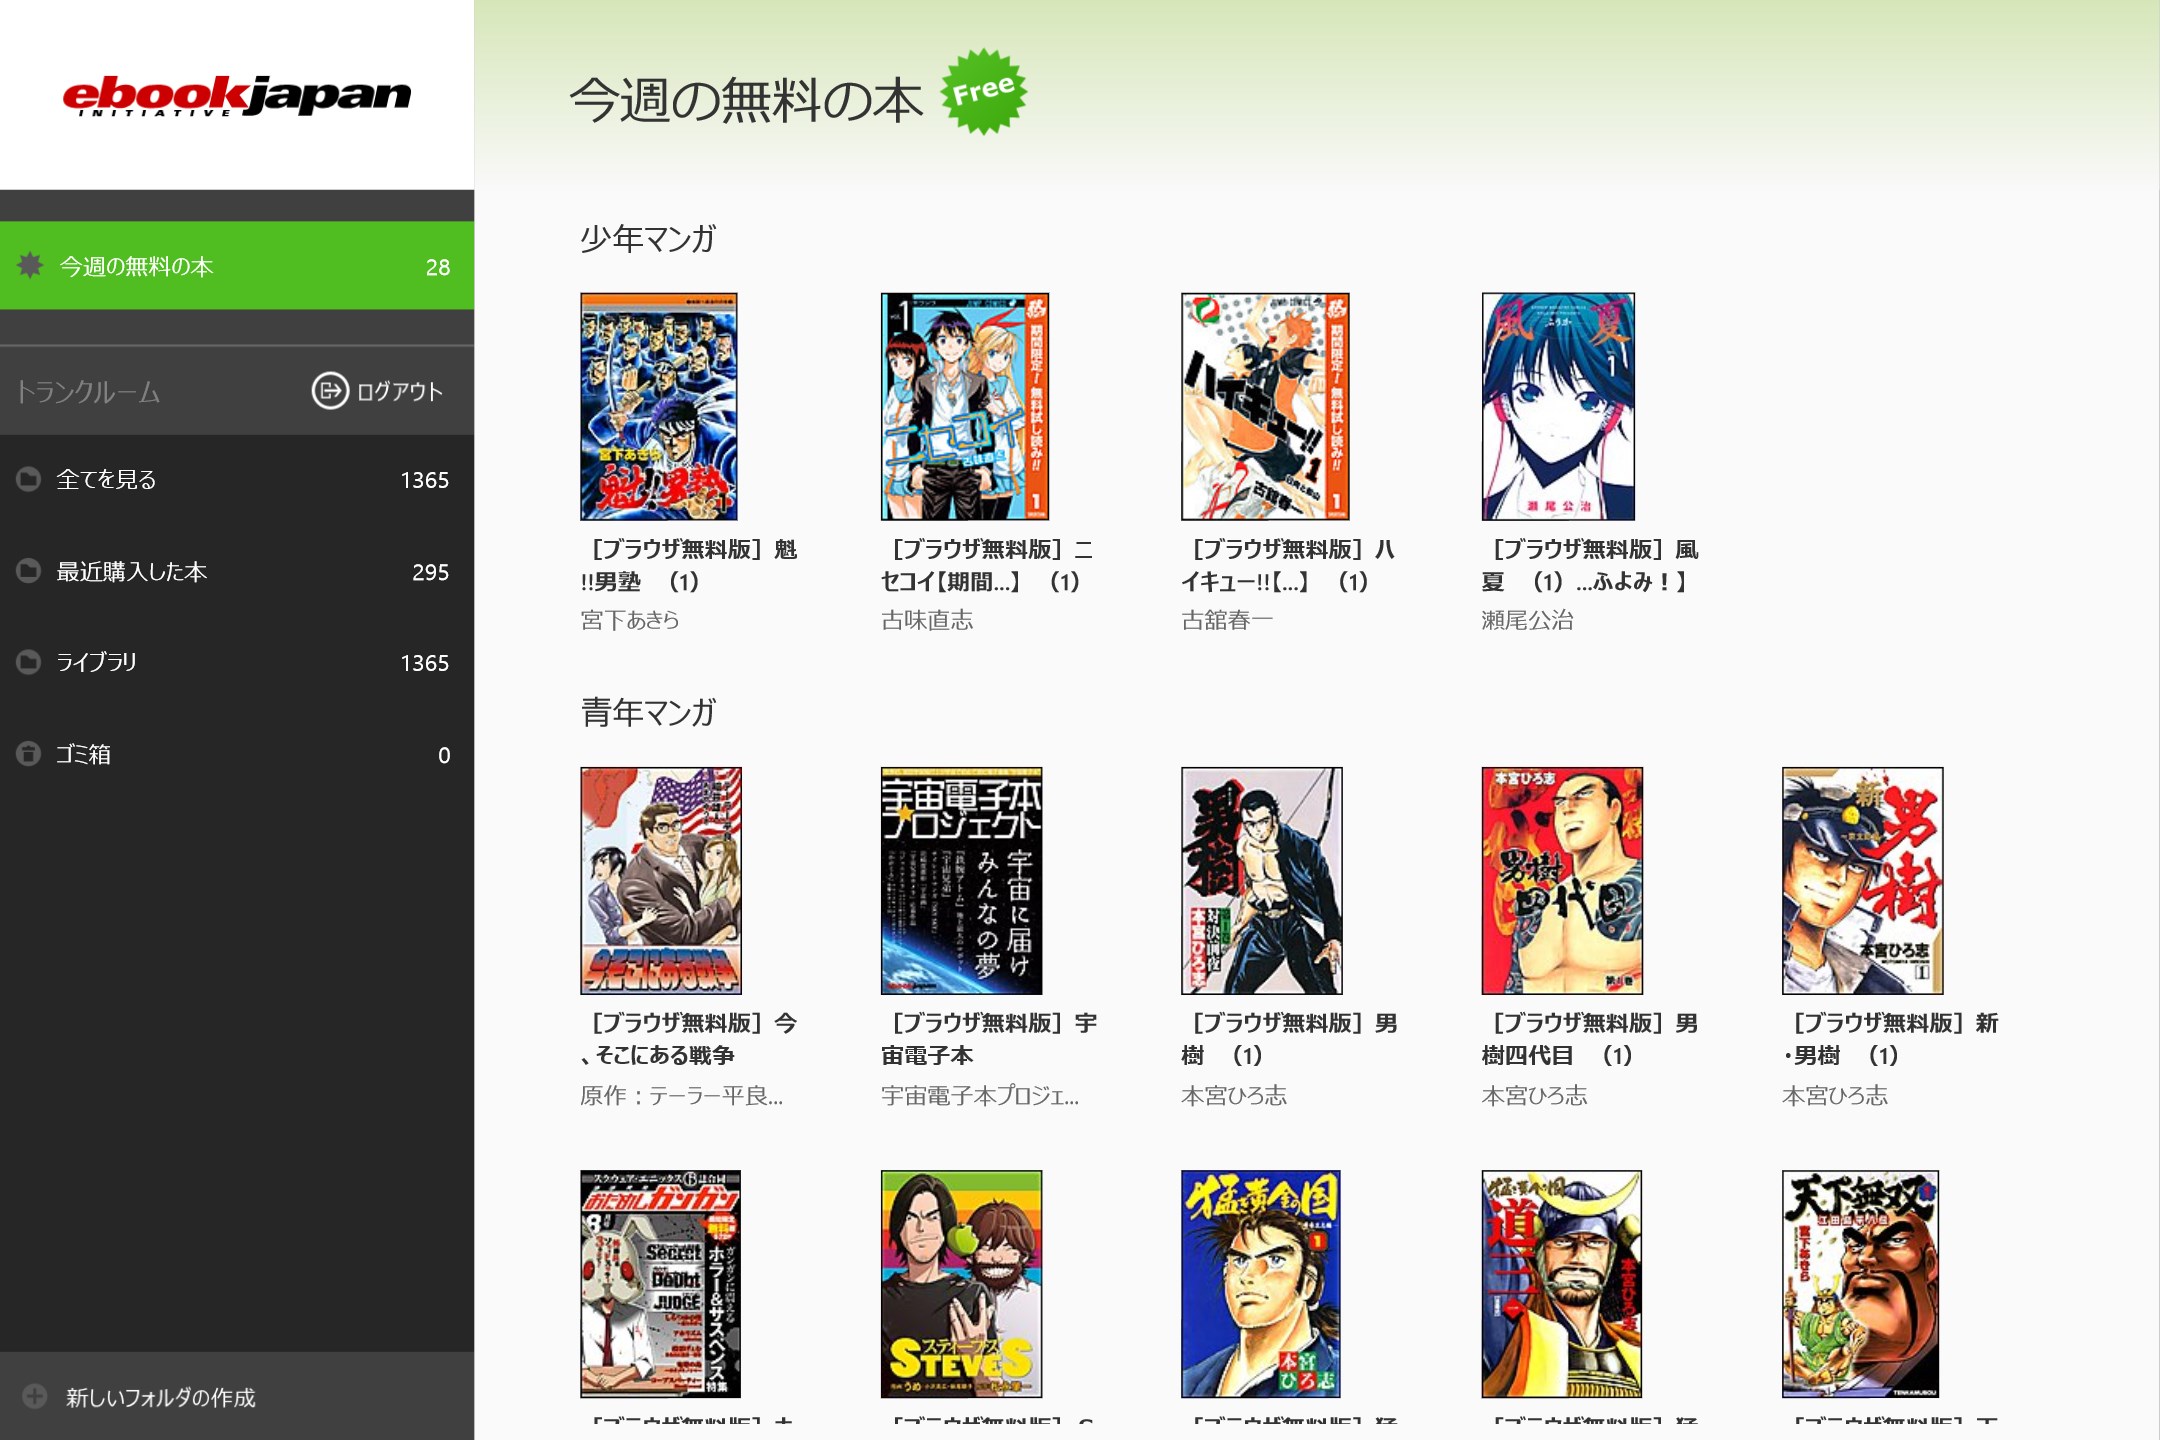The image size is (2160, 1440).
Task: Open the ゴミ箱 entry
Action: point(237,755)
